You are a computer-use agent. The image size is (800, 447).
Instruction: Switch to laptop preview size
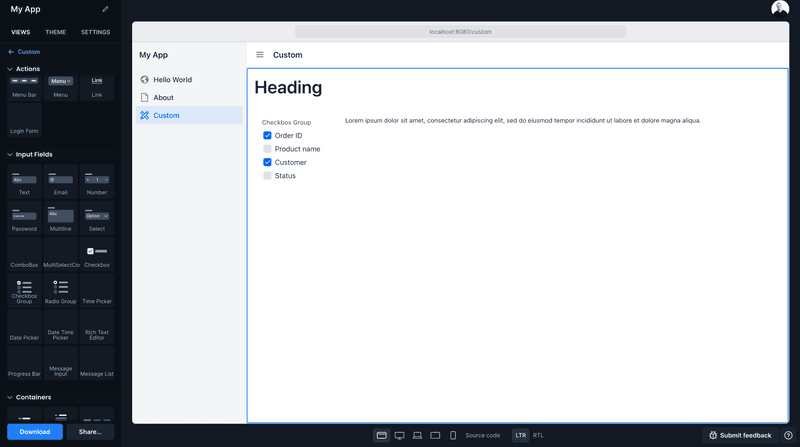pos(417,435)
